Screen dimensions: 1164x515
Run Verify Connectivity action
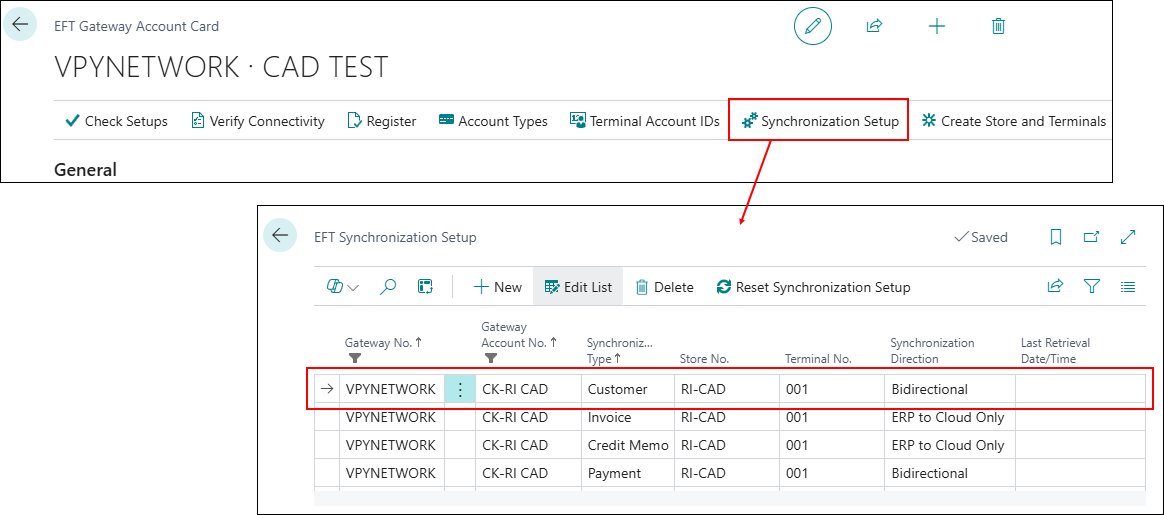coord(258,121)
